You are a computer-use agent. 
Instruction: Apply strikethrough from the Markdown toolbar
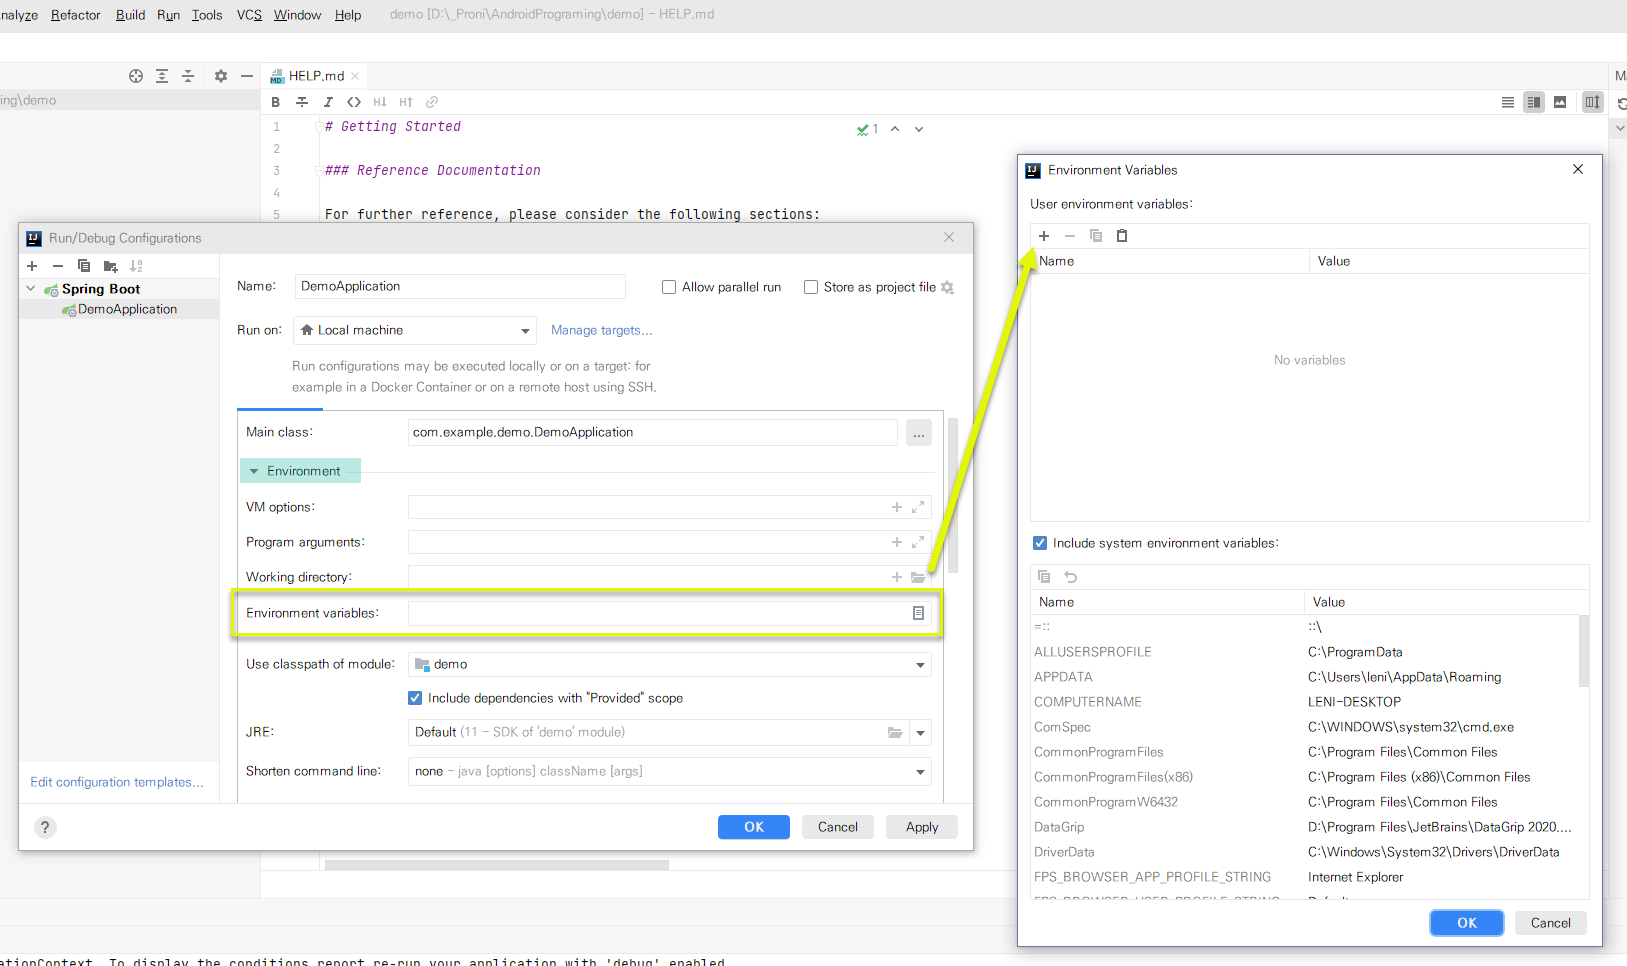[x=302, y=102]
